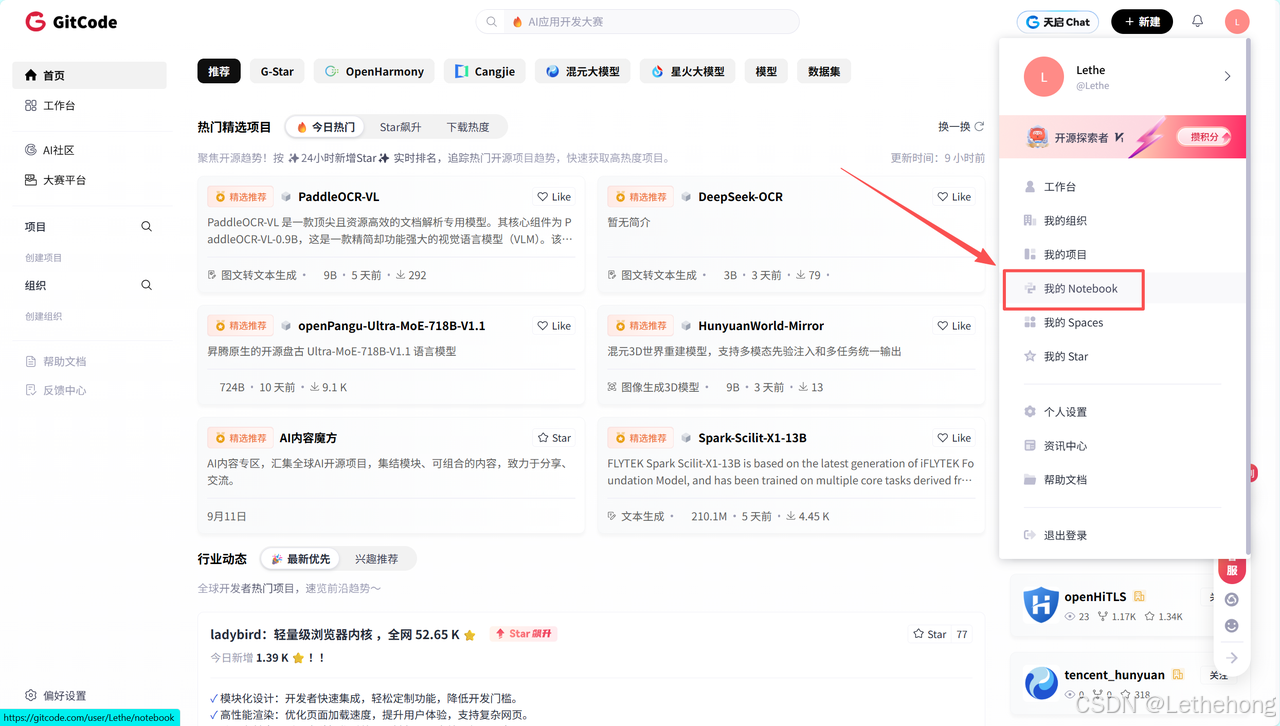Select the 星火大模型 tab

(687, 72)
